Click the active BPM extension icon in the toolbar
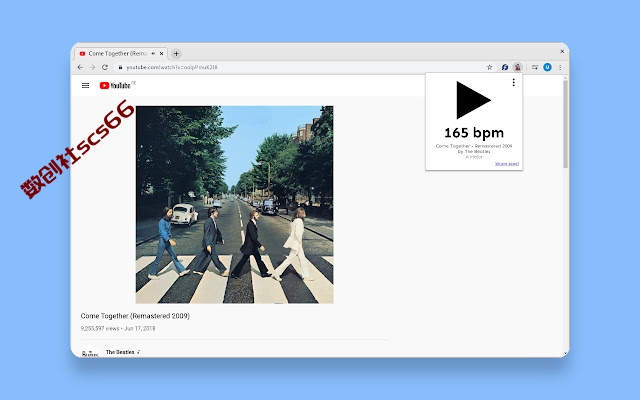The image size is (640, 400). [518, 67]
